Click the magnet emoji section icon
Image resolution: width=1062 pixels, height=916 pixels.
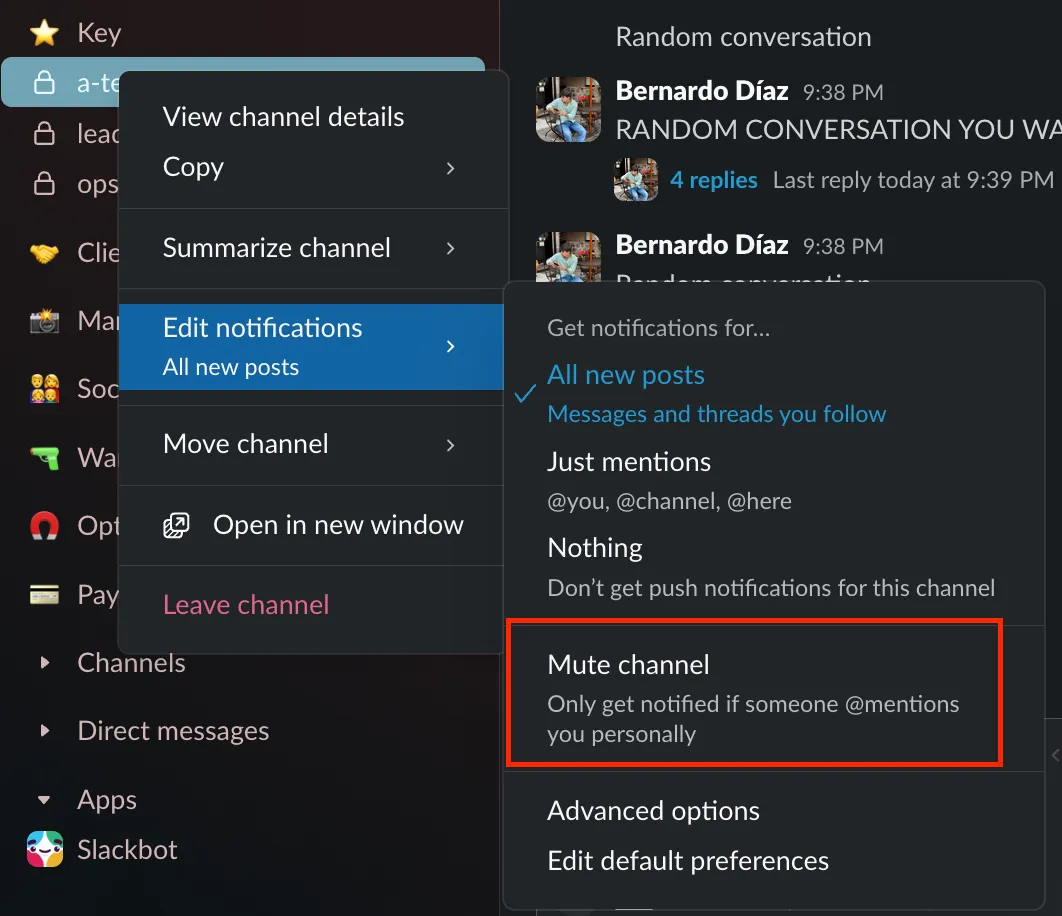[44, 525]
